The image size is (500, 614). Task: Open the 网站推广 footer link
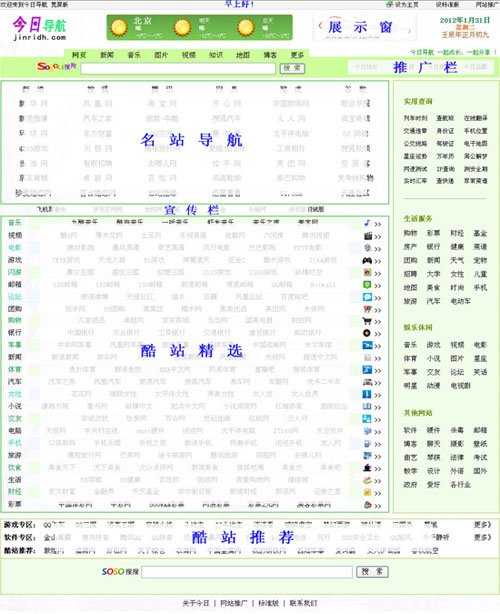pyautogui.click(x=234, y=603)
